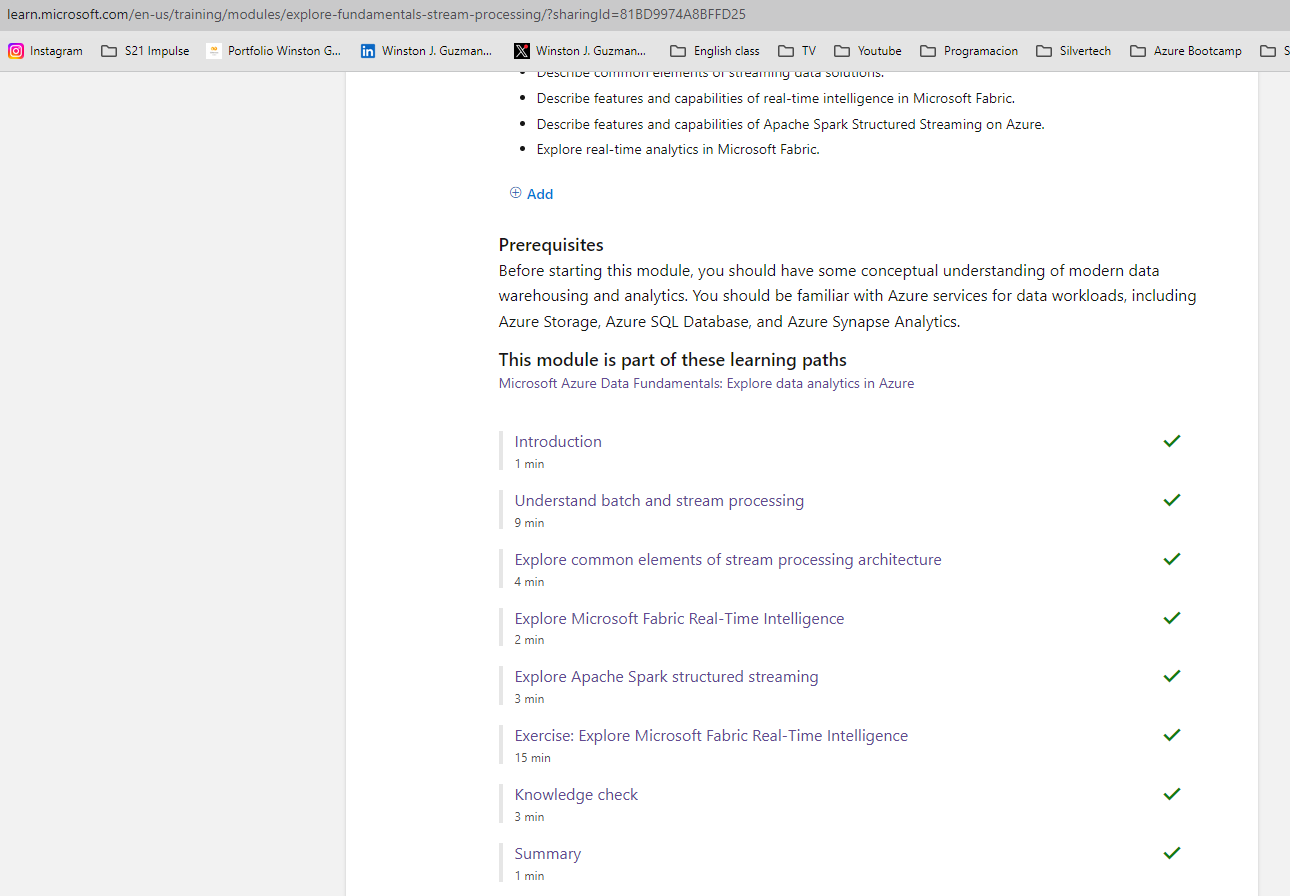
Task: Open the Portfolio Winston G... bookmark
Action: coord(274,51)
